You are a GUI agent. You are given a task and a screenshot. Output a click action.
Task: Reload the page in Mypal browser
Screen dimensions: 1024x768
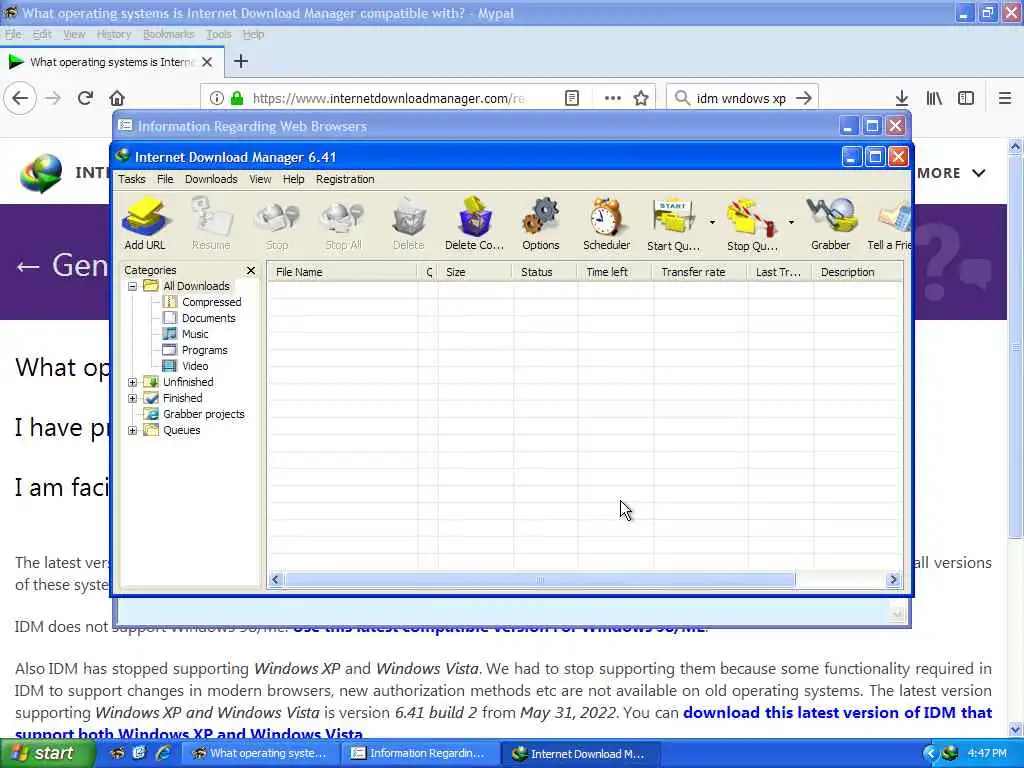[85, 98]
